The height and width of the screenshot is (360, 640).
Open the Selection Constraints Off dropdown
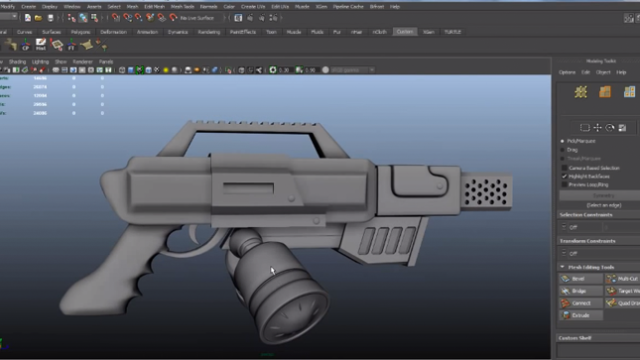pyautogui.click(x=580, y=227)
